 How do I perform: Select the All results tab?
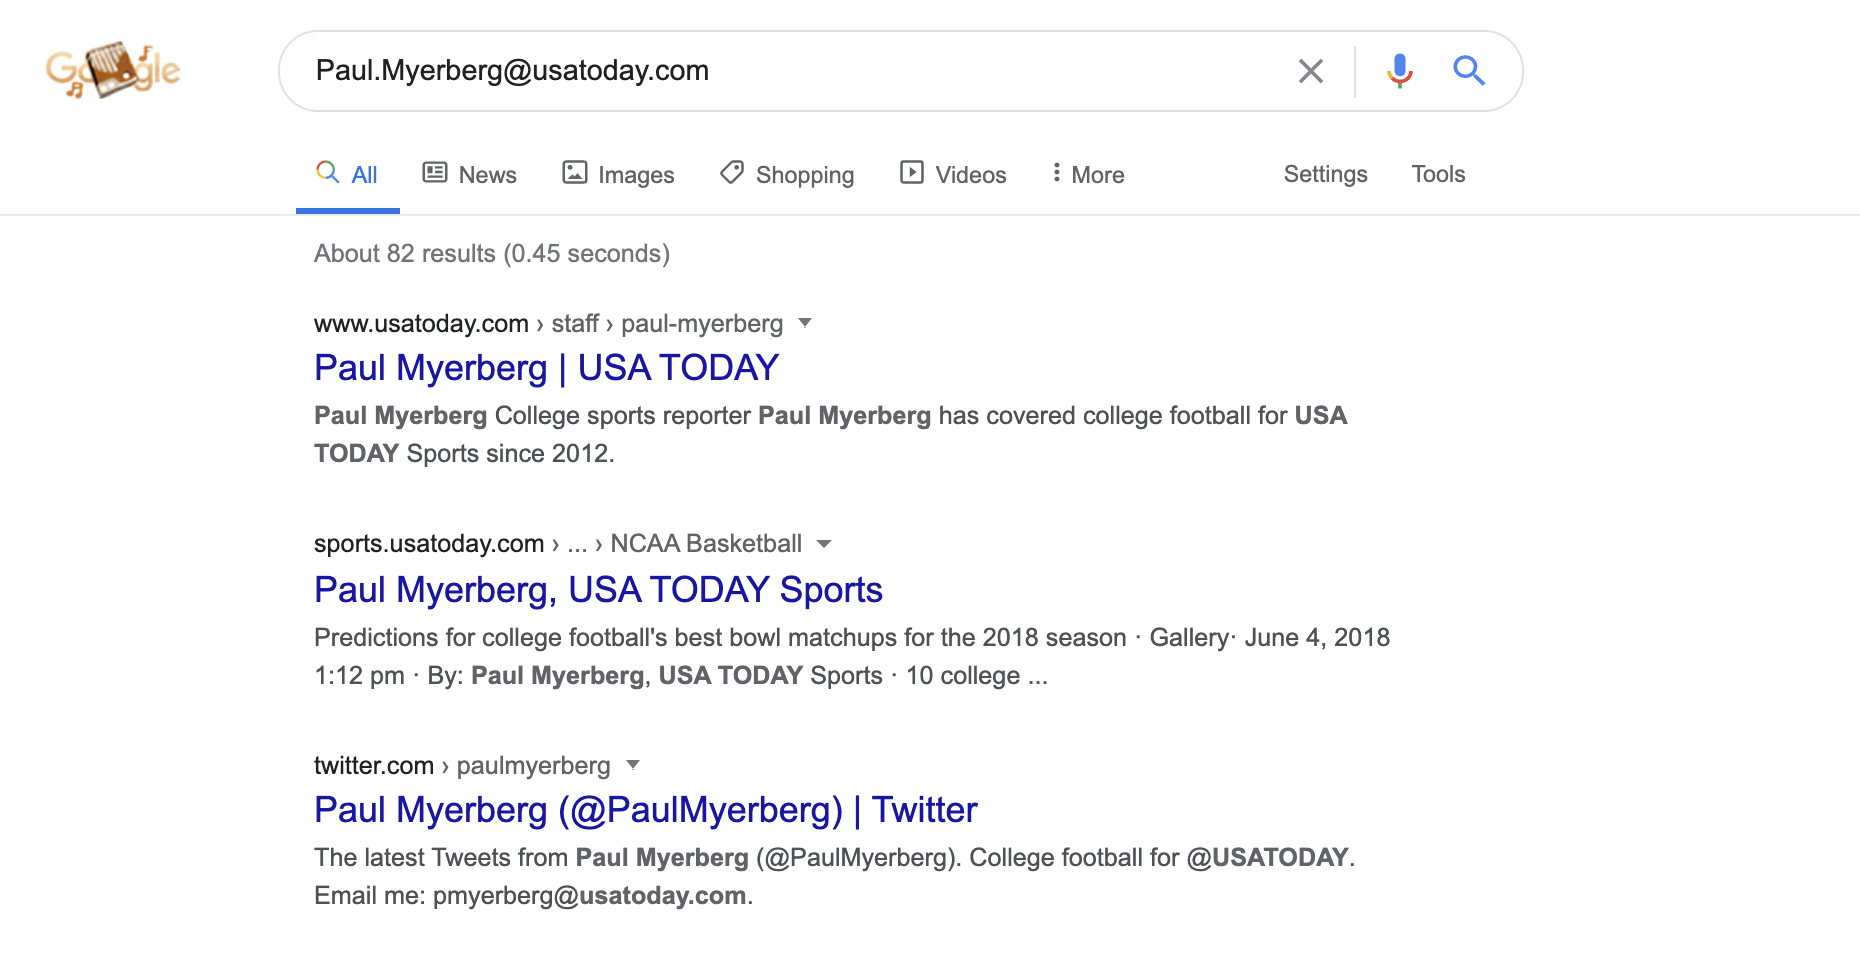coord(347,175)
